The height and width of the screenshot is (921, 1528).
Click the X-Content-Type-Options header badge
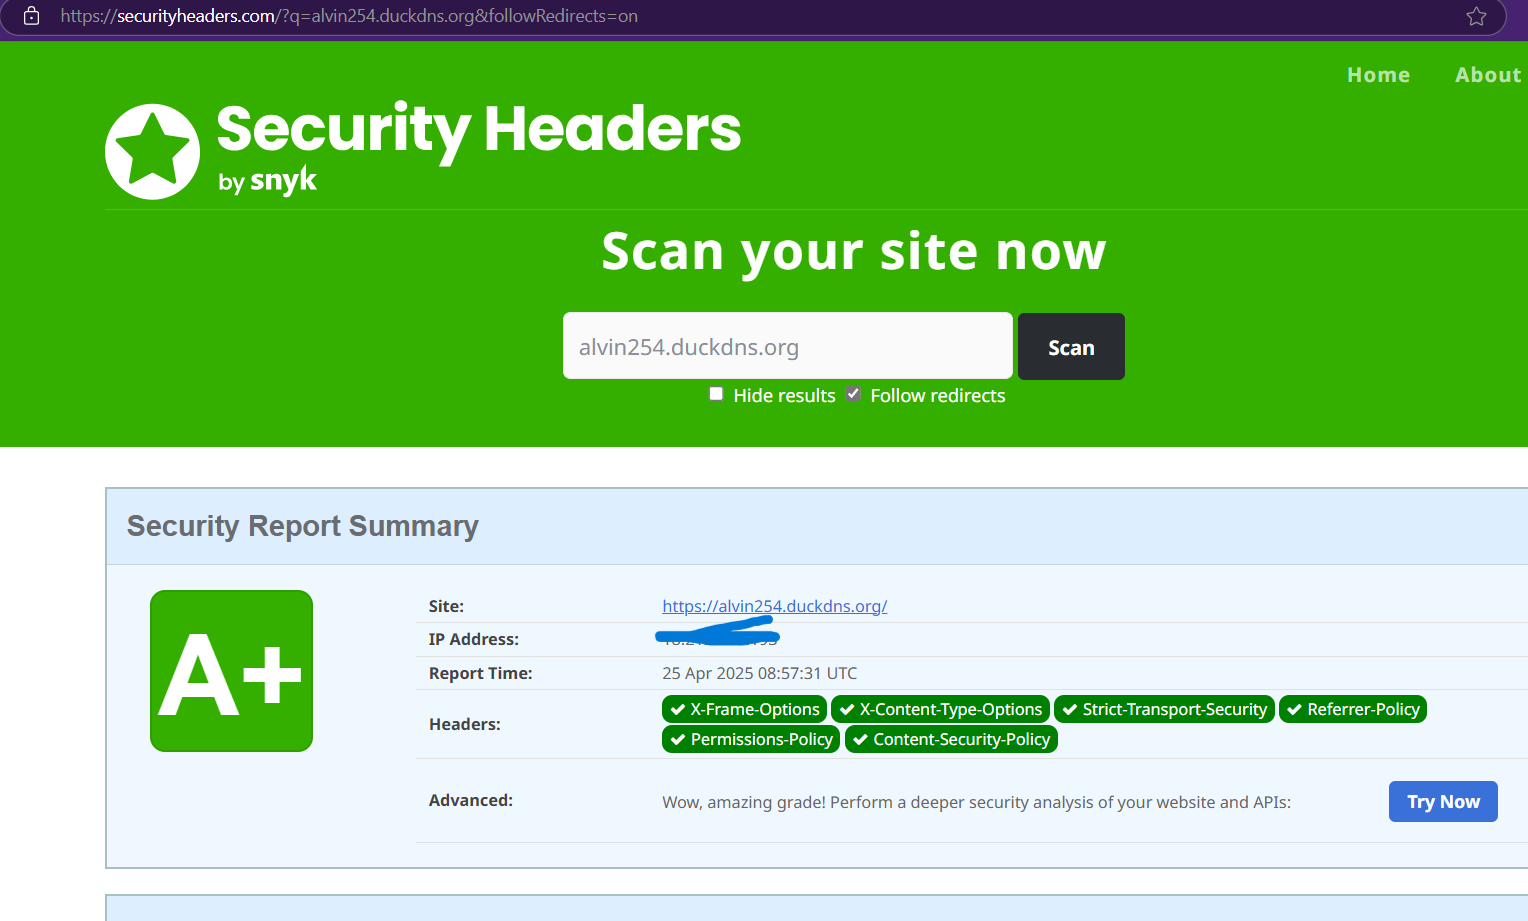[940, 709]
